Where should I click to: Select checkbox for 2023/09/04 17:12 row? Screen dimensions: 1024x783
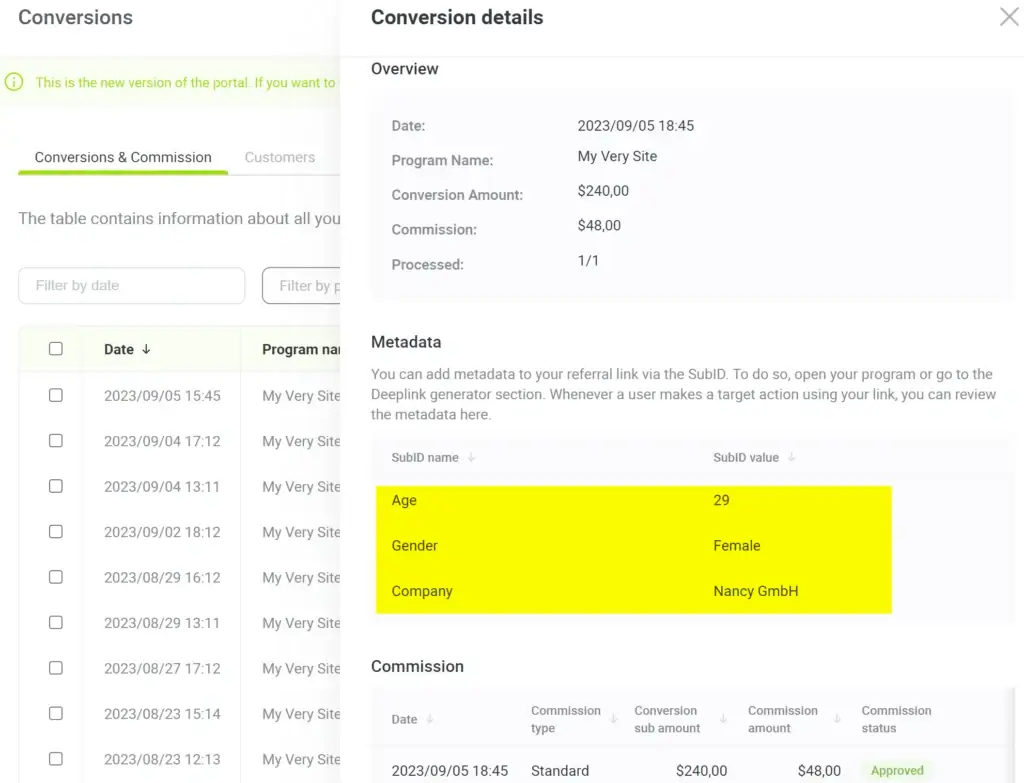(x=56, y=441)
